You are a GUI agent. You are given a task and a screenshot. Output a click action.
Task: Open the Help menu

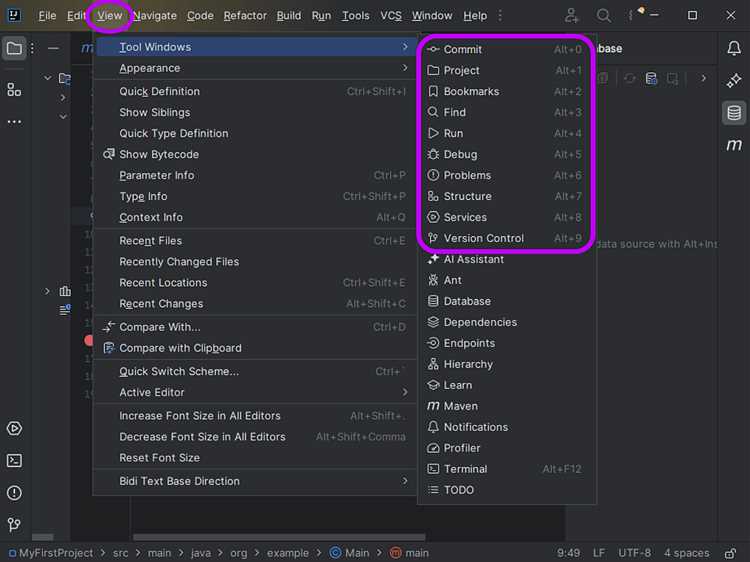[475, 16]
